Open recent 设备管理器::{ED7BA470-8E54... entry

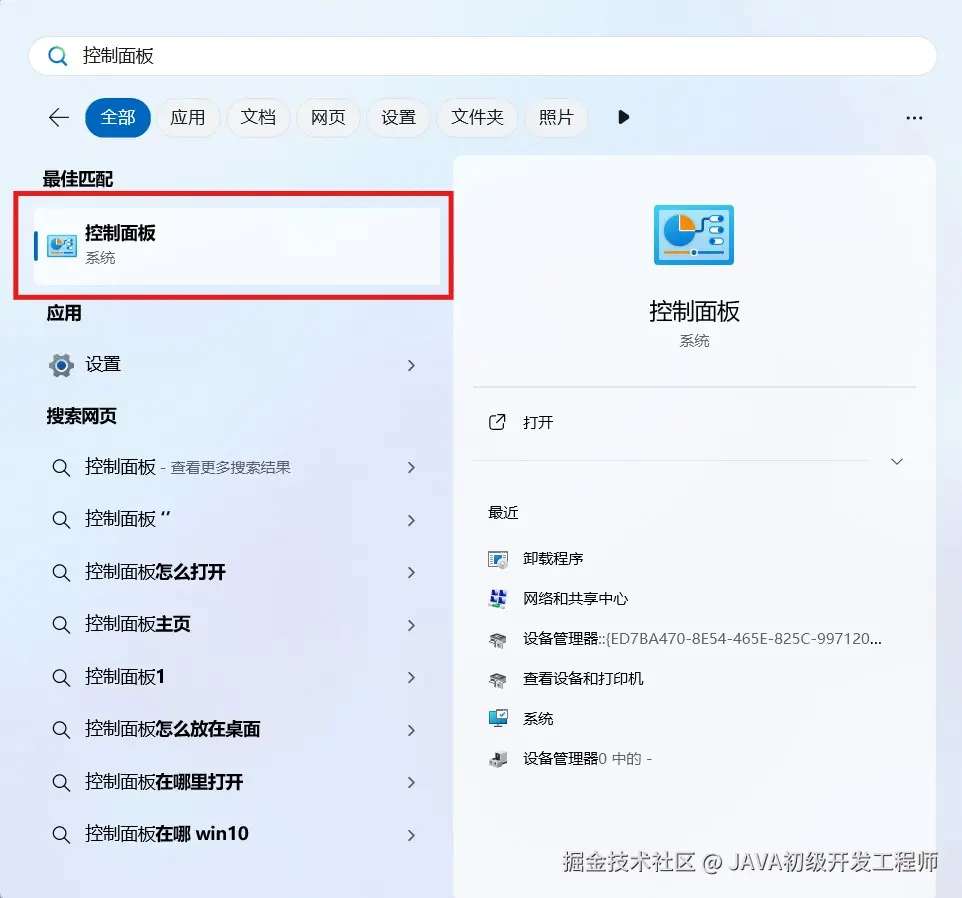click(702, 639)
